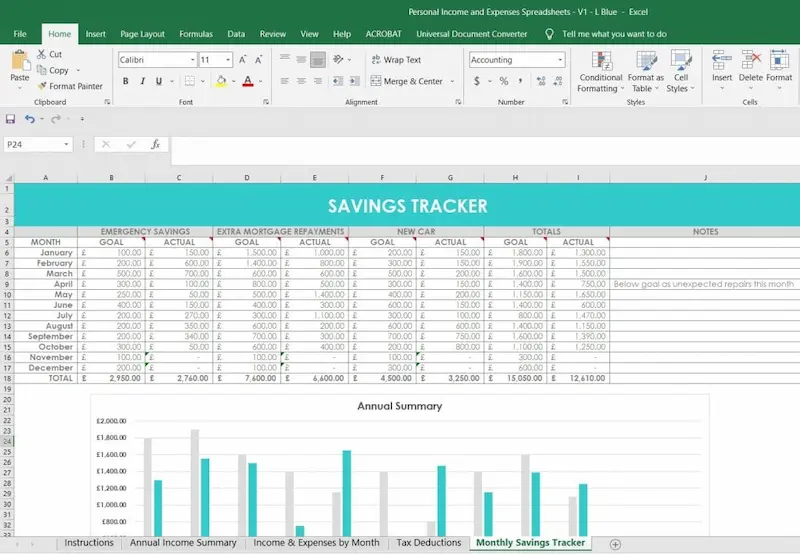Add a new sheet with plus button
The width and height of the screenshot is (800, 554).
(615, 544)
